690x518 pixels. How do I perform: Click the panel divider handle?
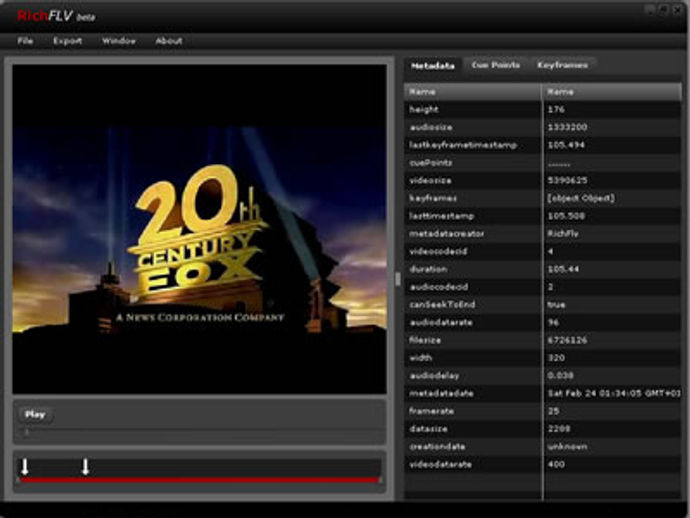[398, 279]
